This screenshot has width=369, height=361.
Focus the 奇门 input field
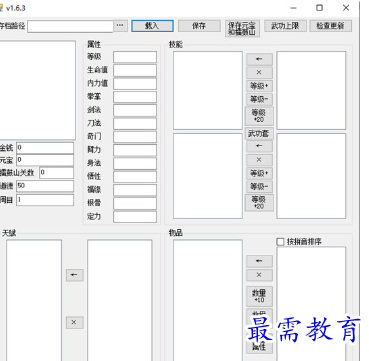click(135, 137)
